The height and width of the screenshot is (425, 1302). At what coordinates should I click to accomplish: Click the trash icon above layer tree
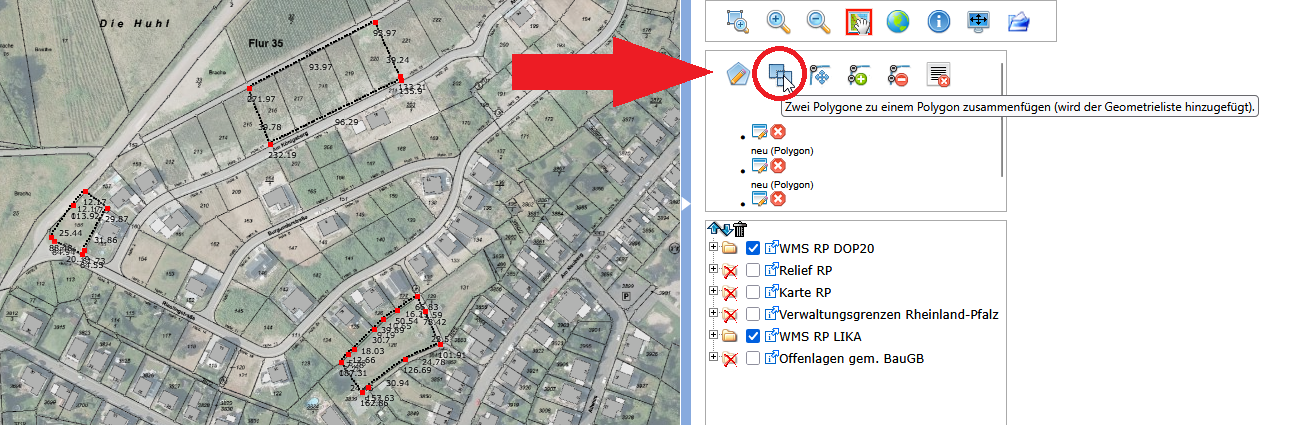[x=740, y=229]
